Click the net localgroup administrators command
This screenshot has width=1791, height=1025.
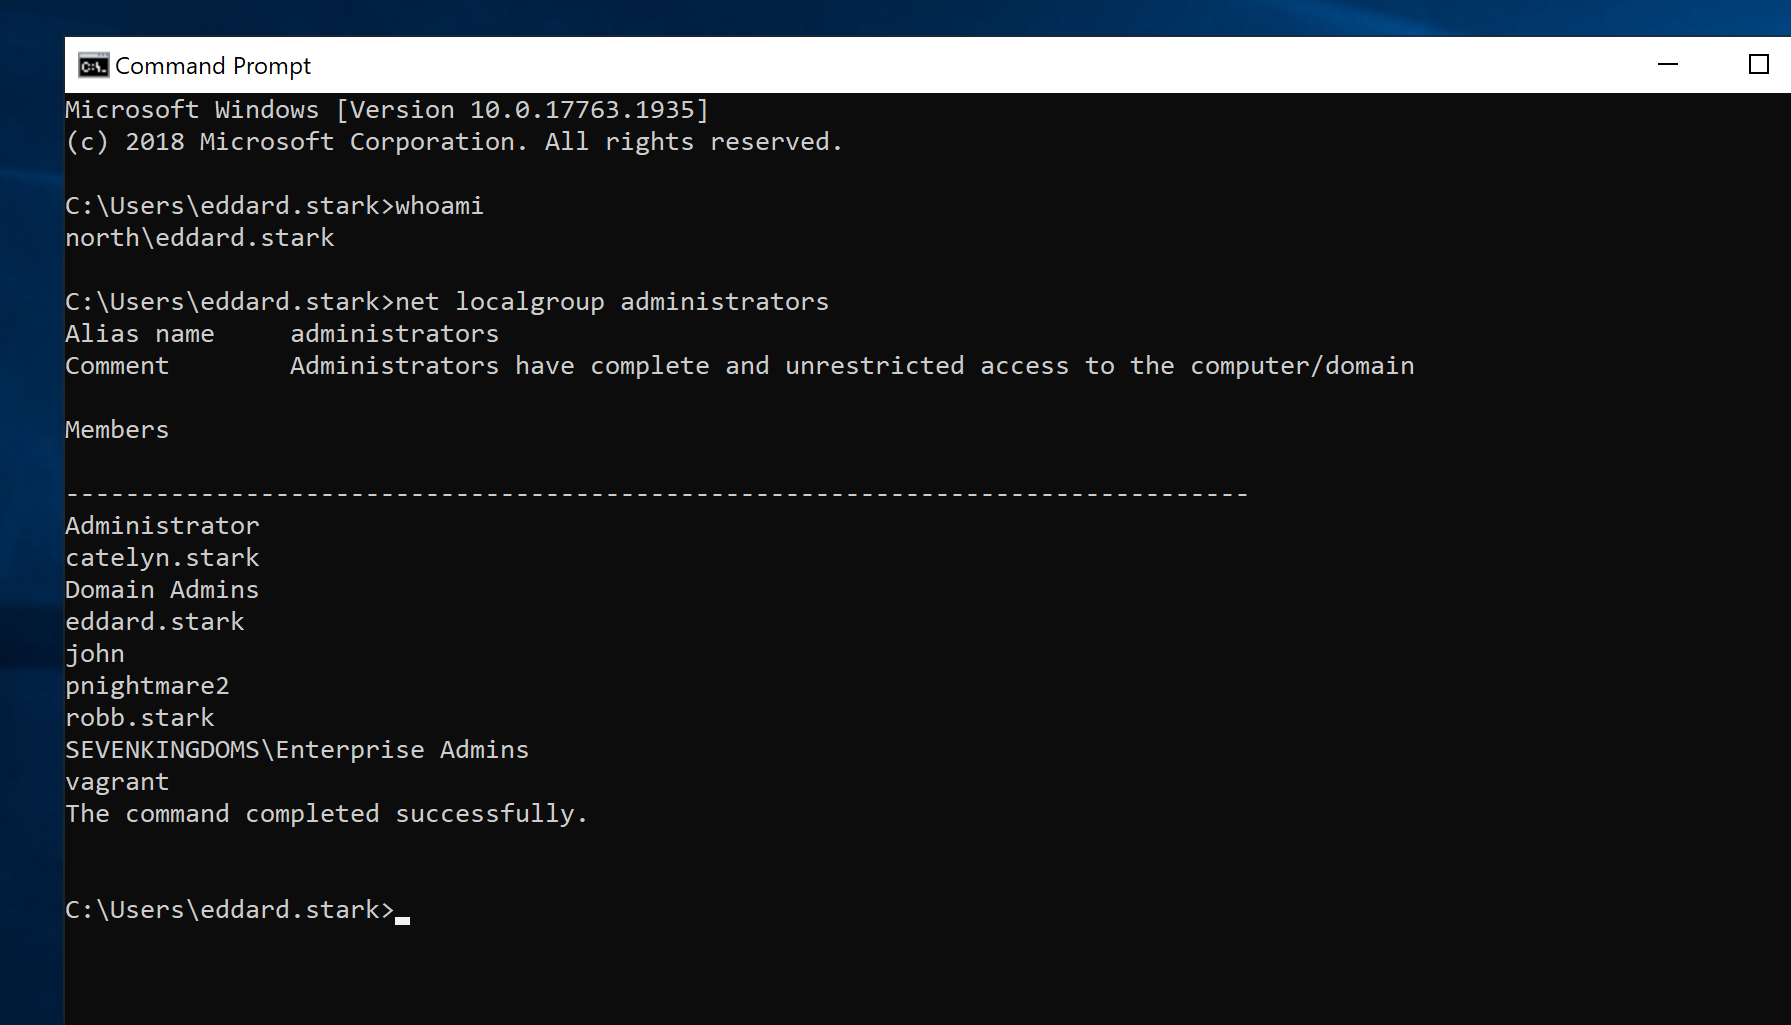611,302
